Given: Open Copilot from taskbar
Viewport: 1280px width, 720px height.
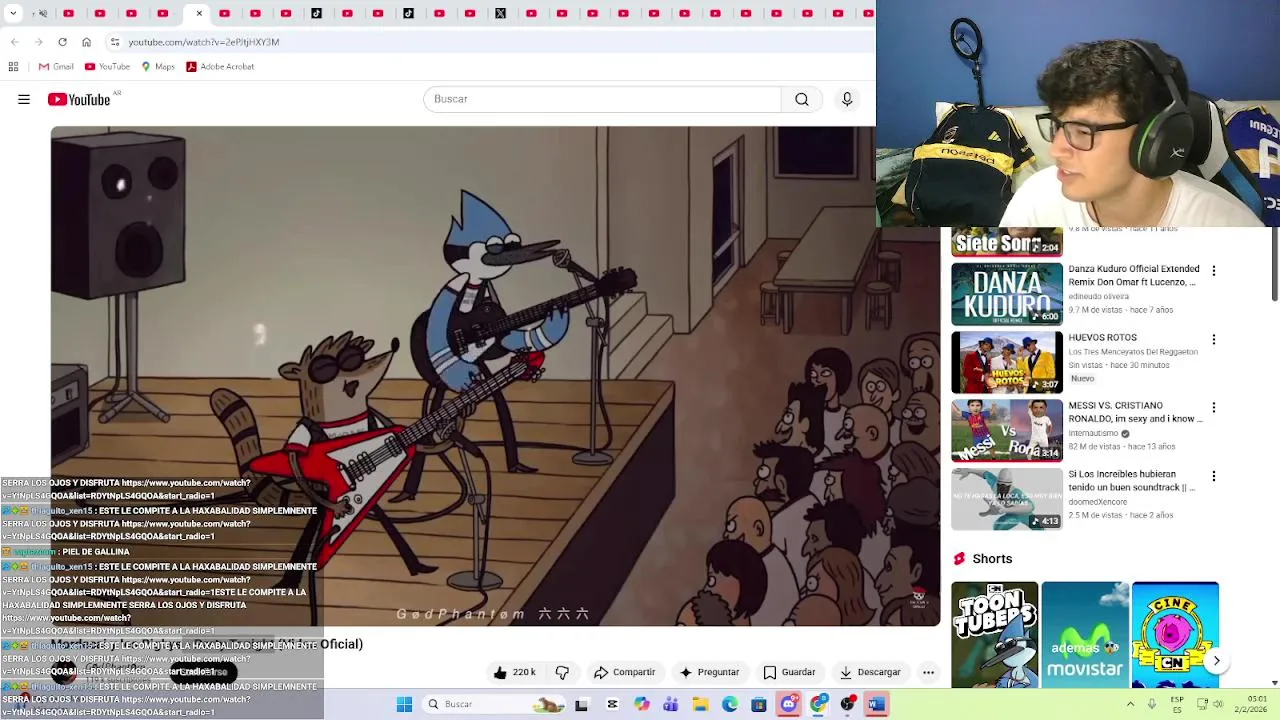Looking at the screenshot, I should (641, 704).
